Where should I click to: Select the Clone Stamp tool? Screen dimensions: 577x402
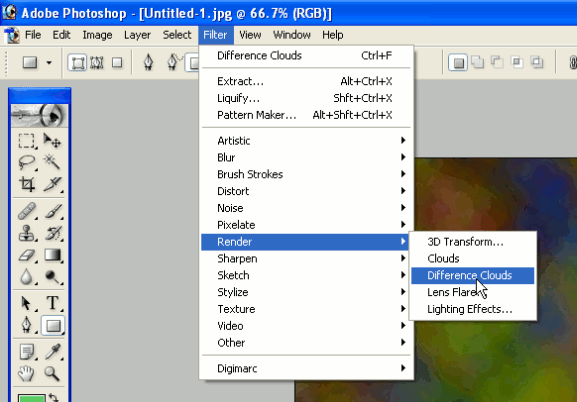click(x=26, y=233)
